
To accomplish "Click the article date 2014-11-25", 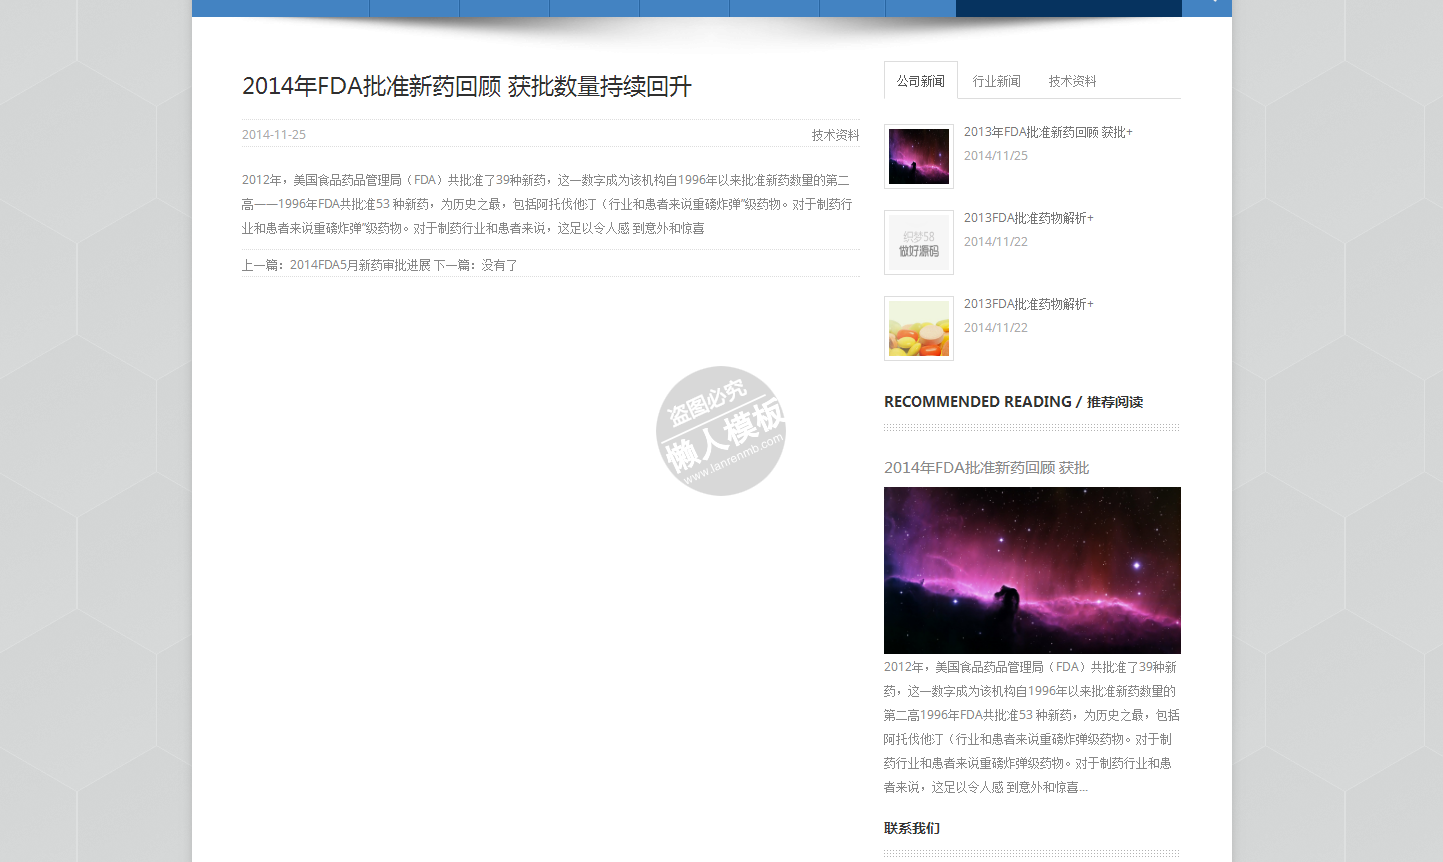I will tap(274, 135).
